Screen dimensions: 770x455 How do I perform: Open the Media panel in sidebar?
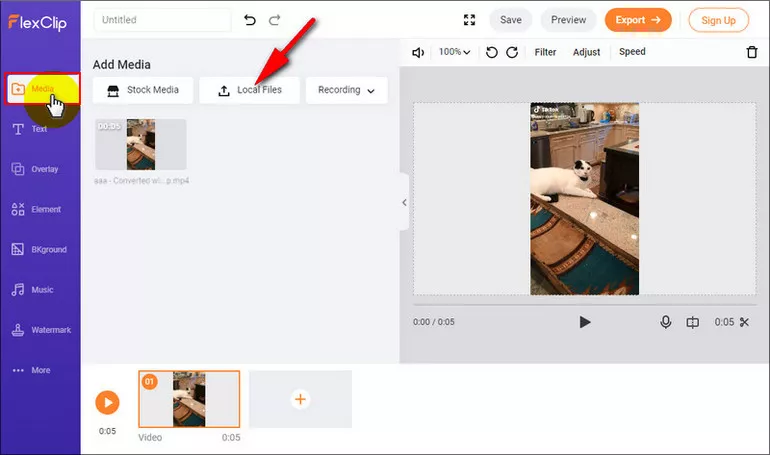[x=42, y=89]
